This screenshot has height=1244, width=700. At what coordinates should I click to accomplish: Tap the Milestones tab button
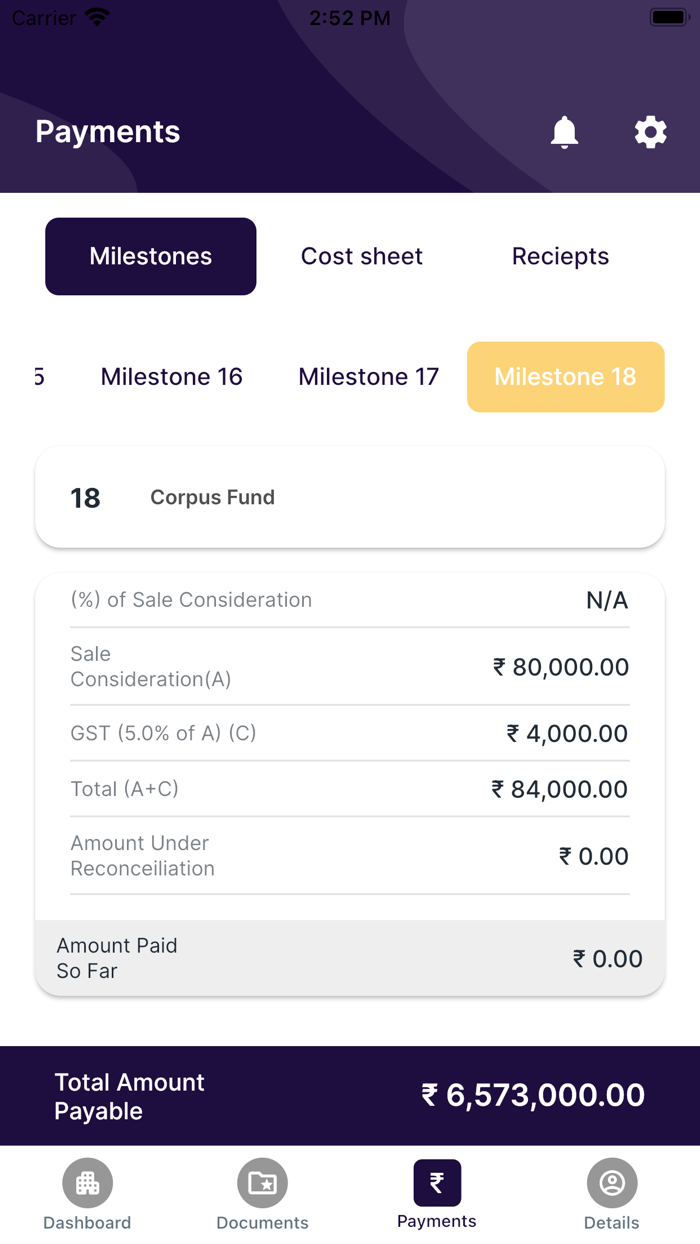pos(150,256)
